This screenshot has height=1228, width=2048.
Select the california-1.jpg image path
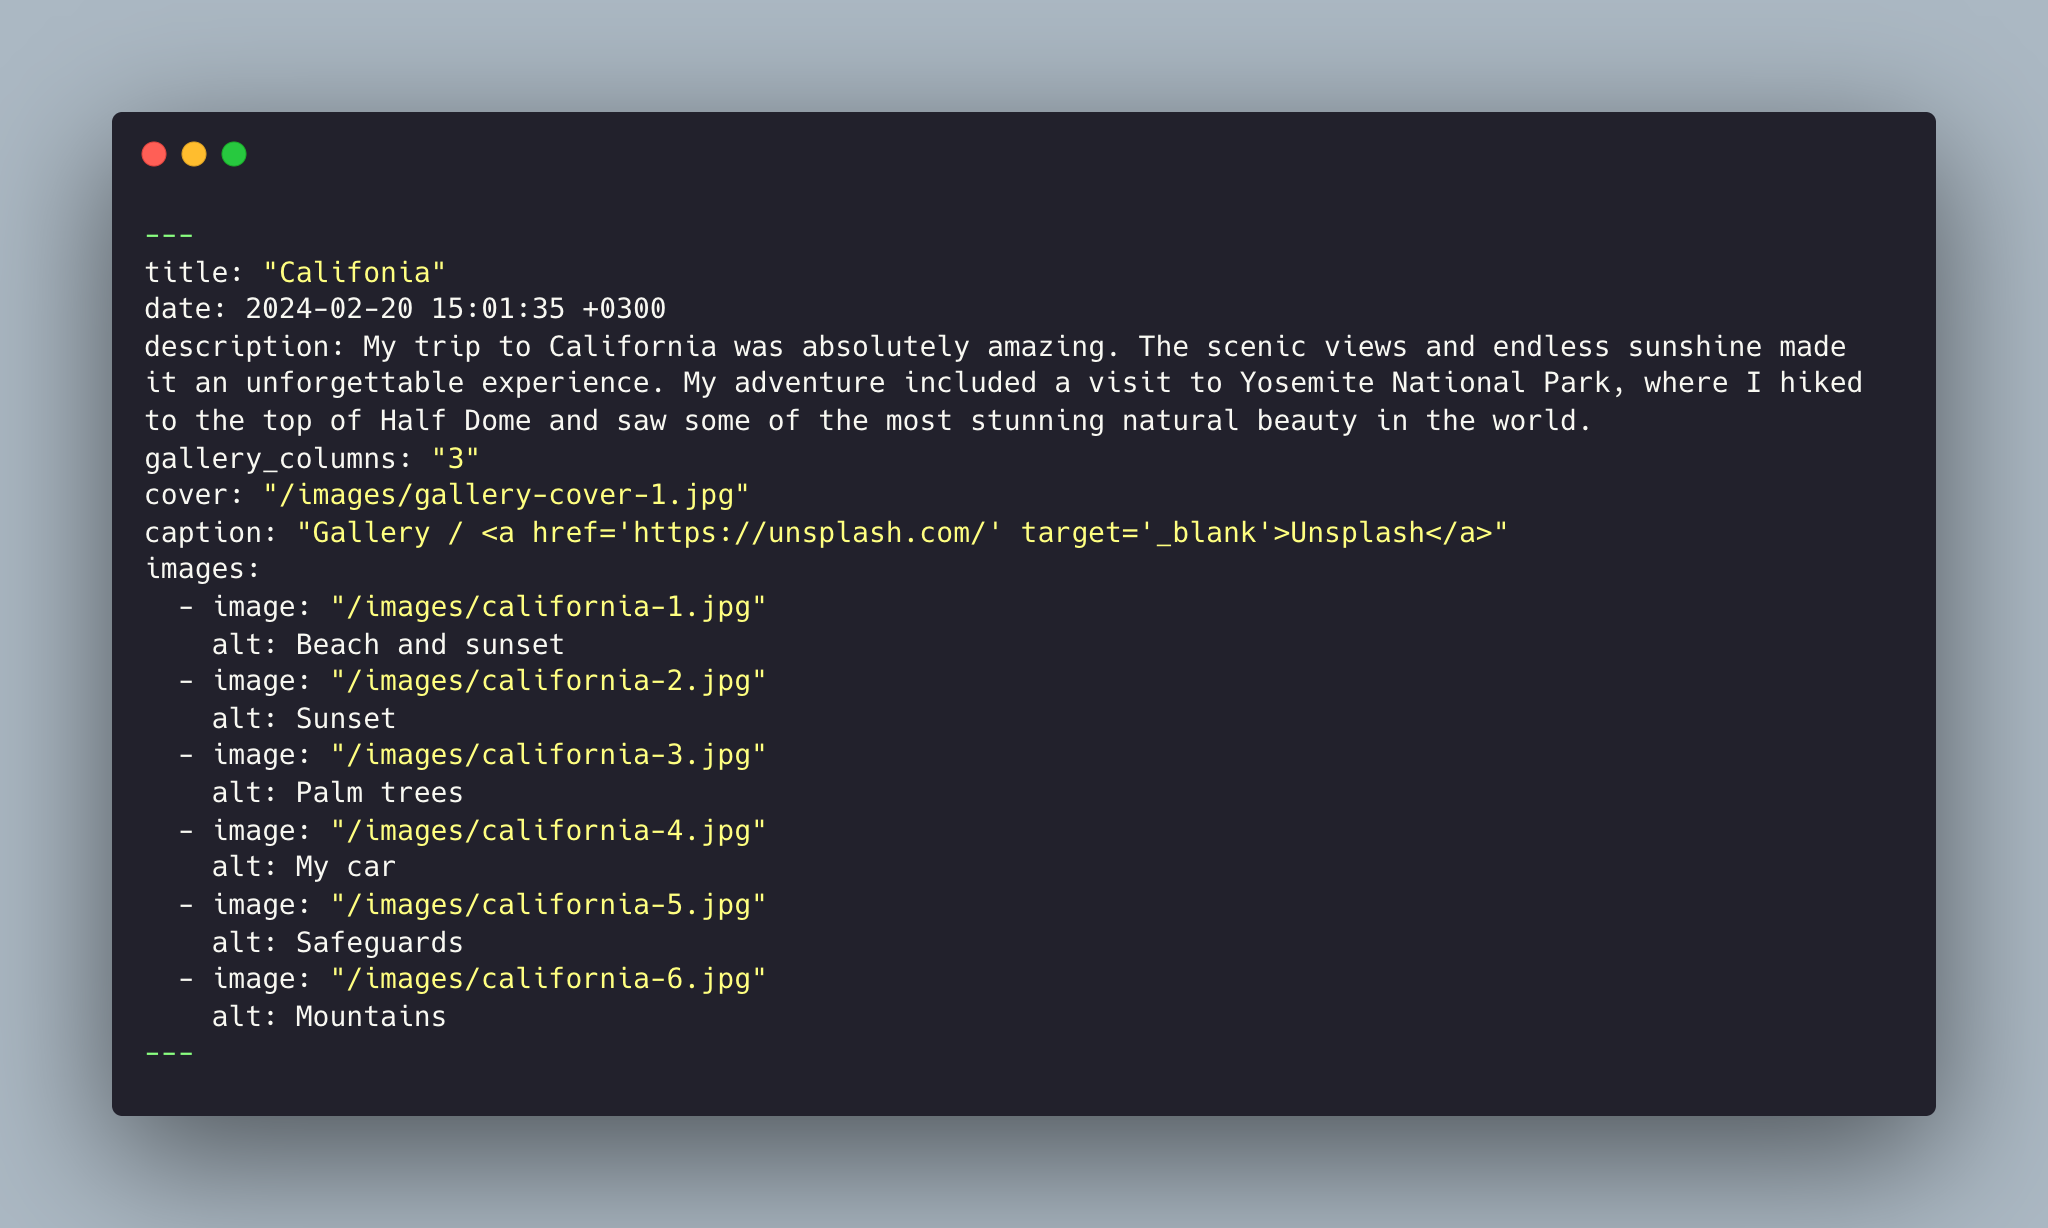click(548, 607)
